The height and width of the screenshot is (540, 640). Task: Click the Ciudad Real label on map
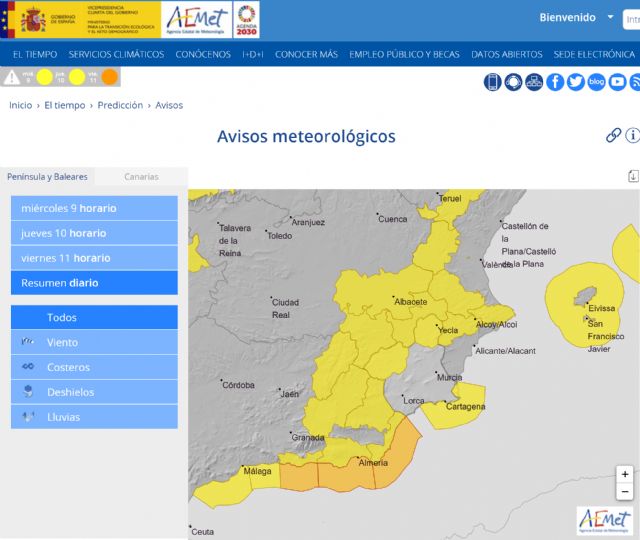point(285,309)
